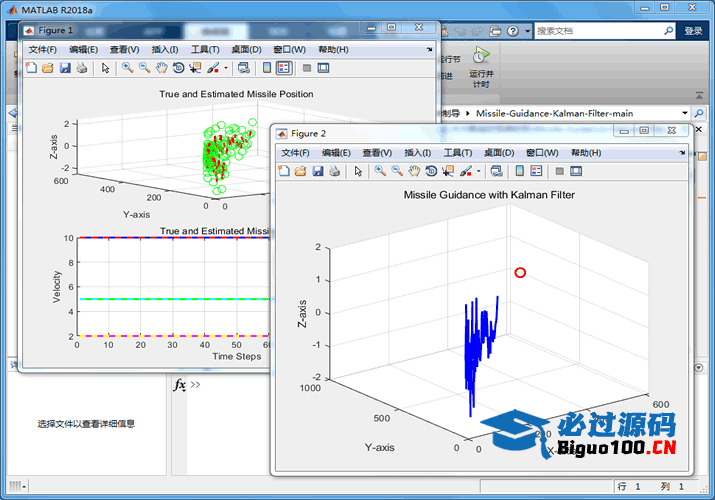The width and height of the screenshot is (715, 500).
Task: Click magnifier icon in documentation search box
Action: point(668,31)
